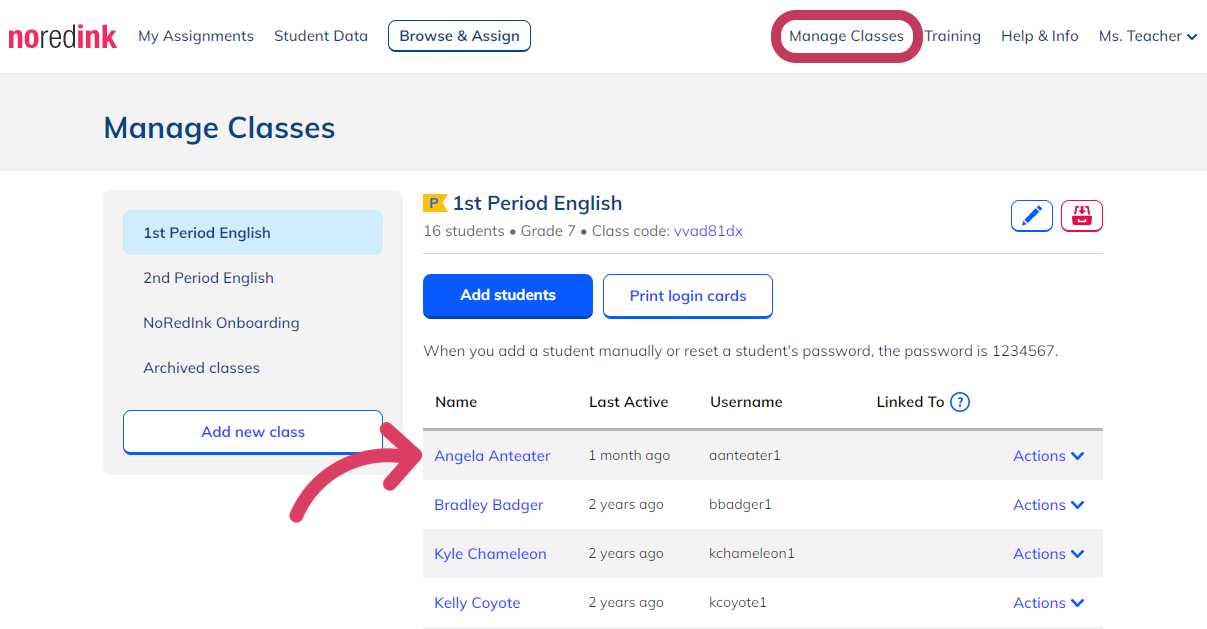This screenshot has height=629, width=1207.
Task: Open Bradley Badger's student profile
Action: tap(489, 505)
